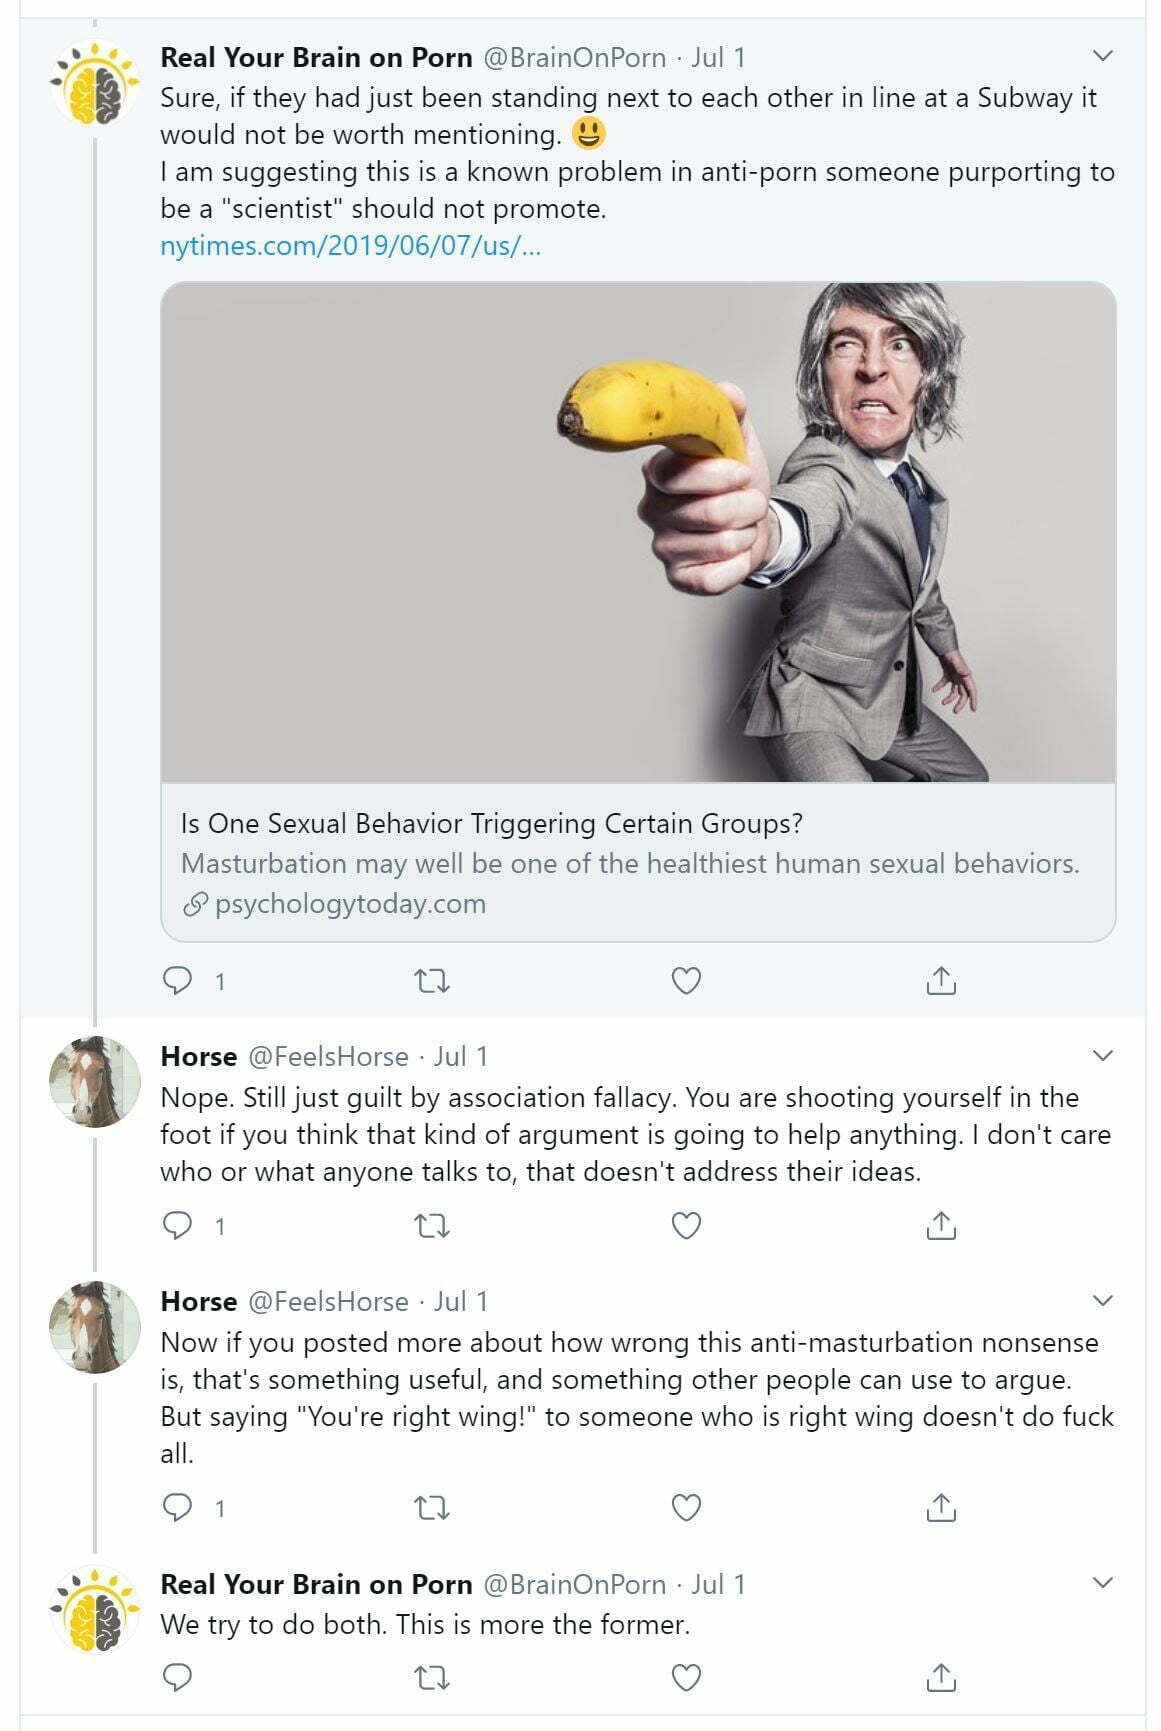Screen dimensions: 1161x1731
Task: Retweet Horse's guilt by association tweet
Action: tap(432, 1225)
